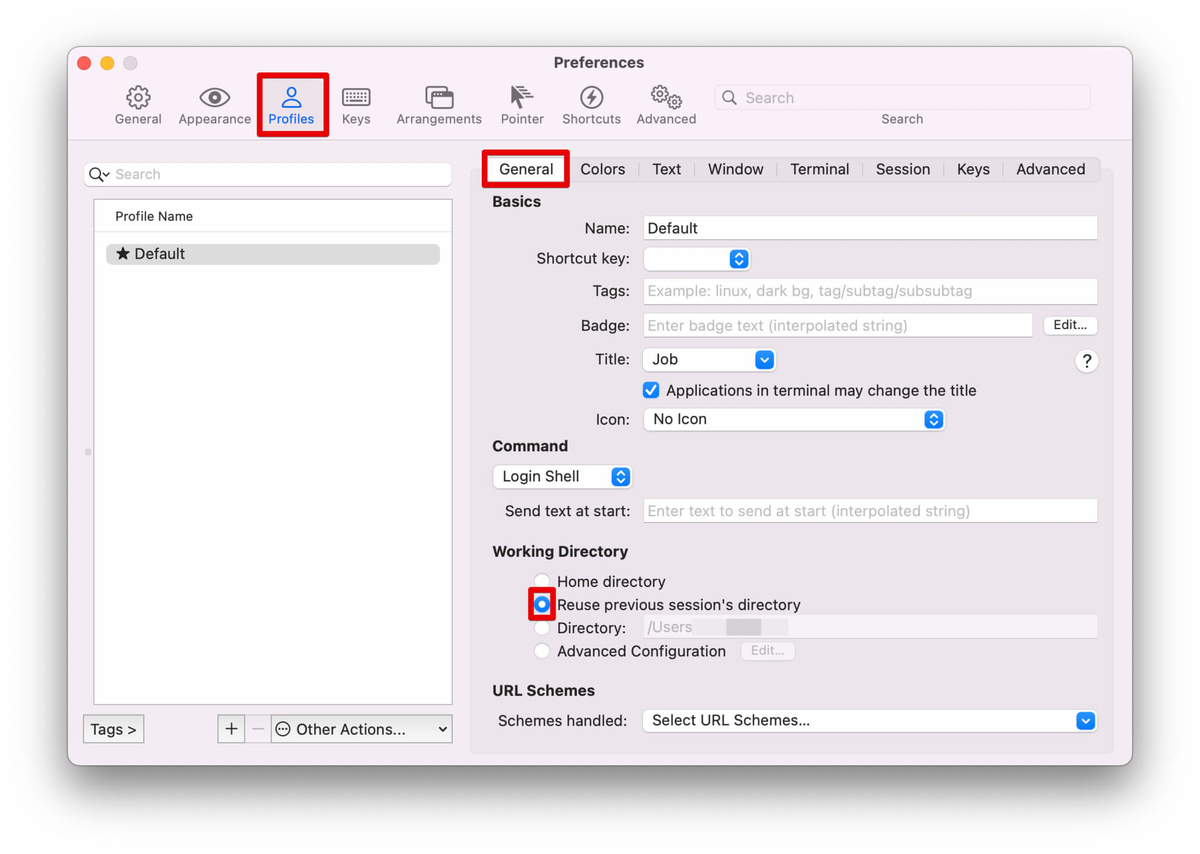Image resolution: width=1200 pixels, height=854 pixels.
Task: Open the General preferences gear icon
Action: tap(138, 98)
